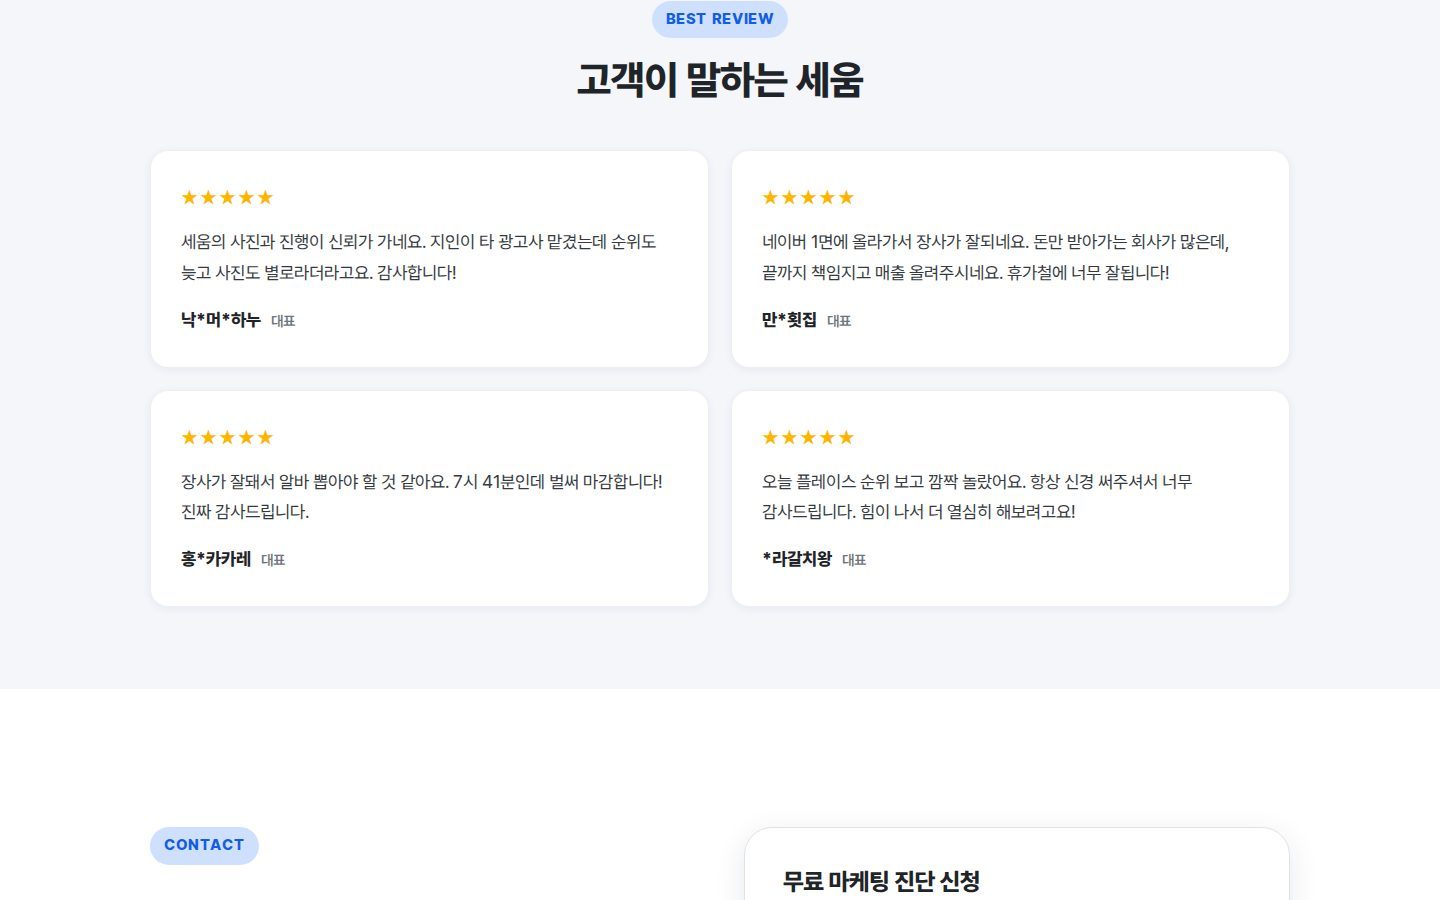Image resolution: width=1440 pixels, height=900 pixels.
Task: Click the 대표 label beside 홍*카카레
Action: (x=273, y=560)
